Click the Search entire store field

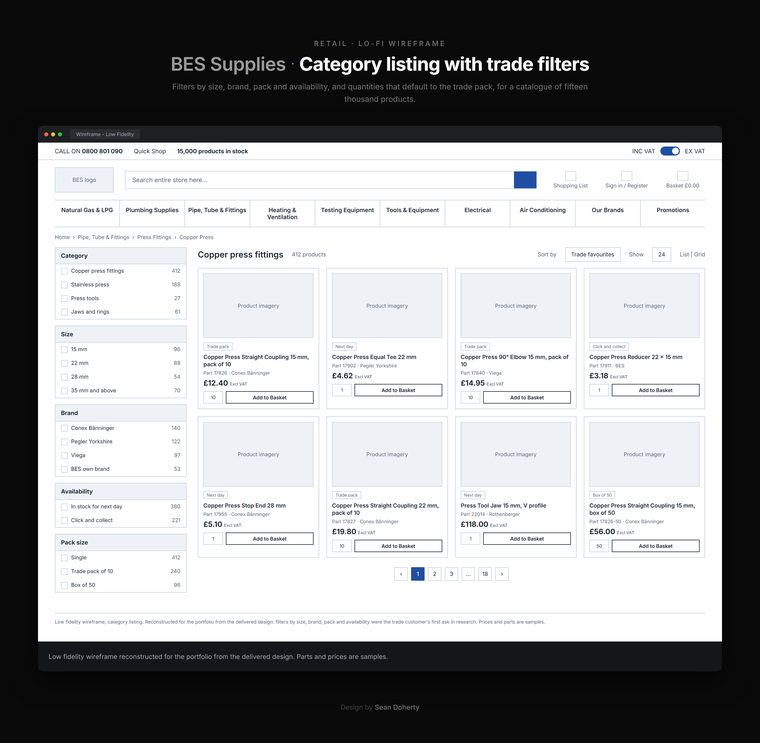tap(319, 180)
